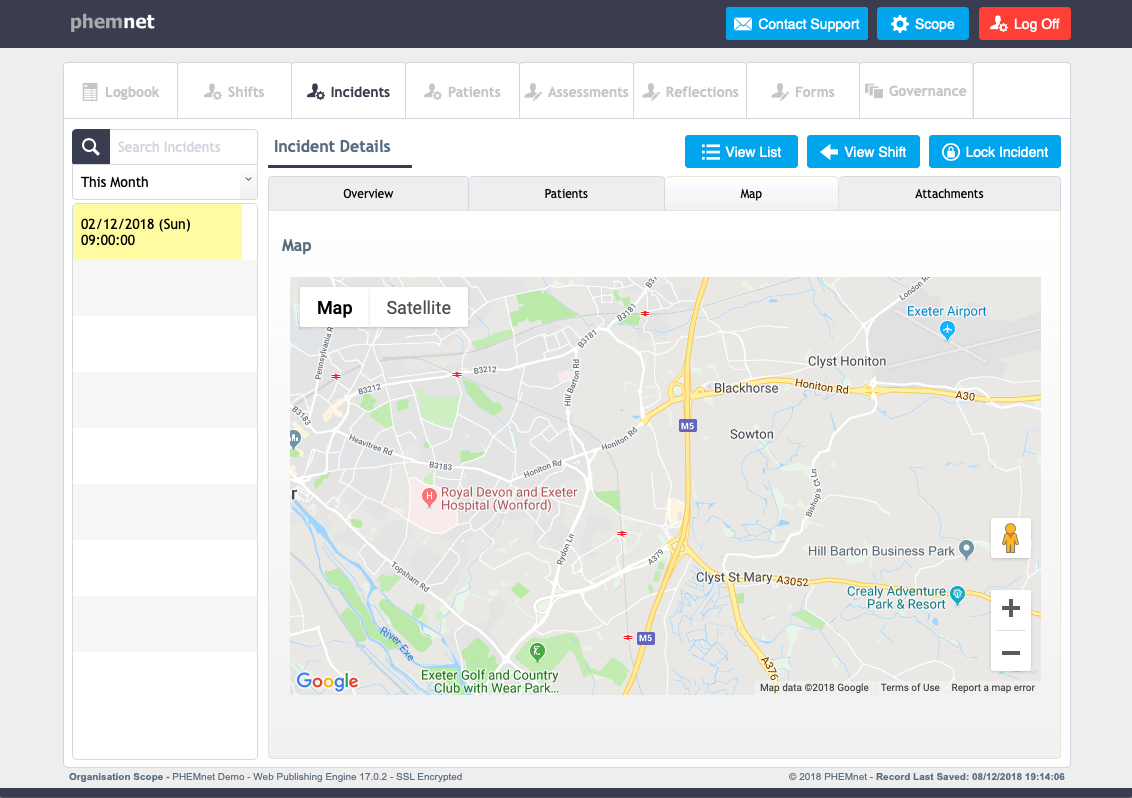Open the Patients main tab
Image resolution: width=1132 pixels, height=798 pixels.
click(x=463, y=91)
